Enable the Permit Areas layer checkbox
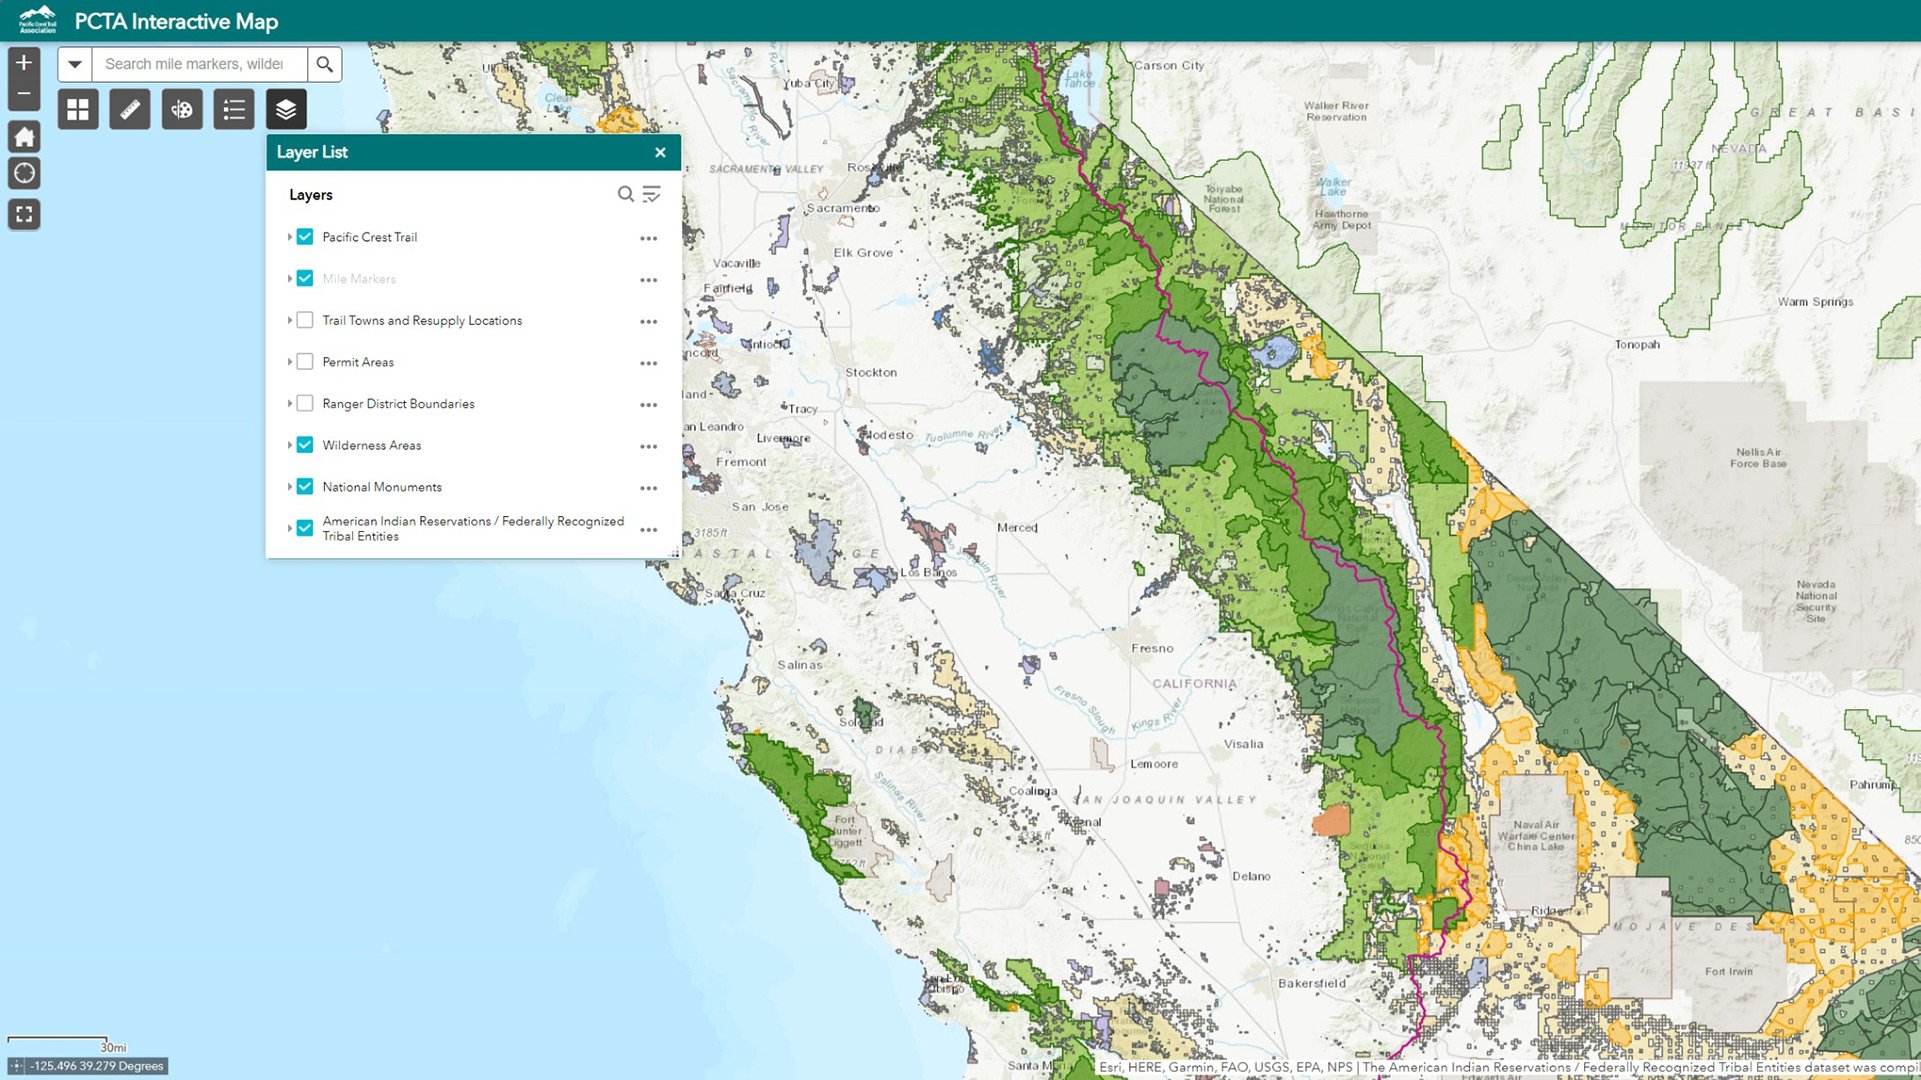This screenshot has height=1080, width=1921. tap(306, 361)
